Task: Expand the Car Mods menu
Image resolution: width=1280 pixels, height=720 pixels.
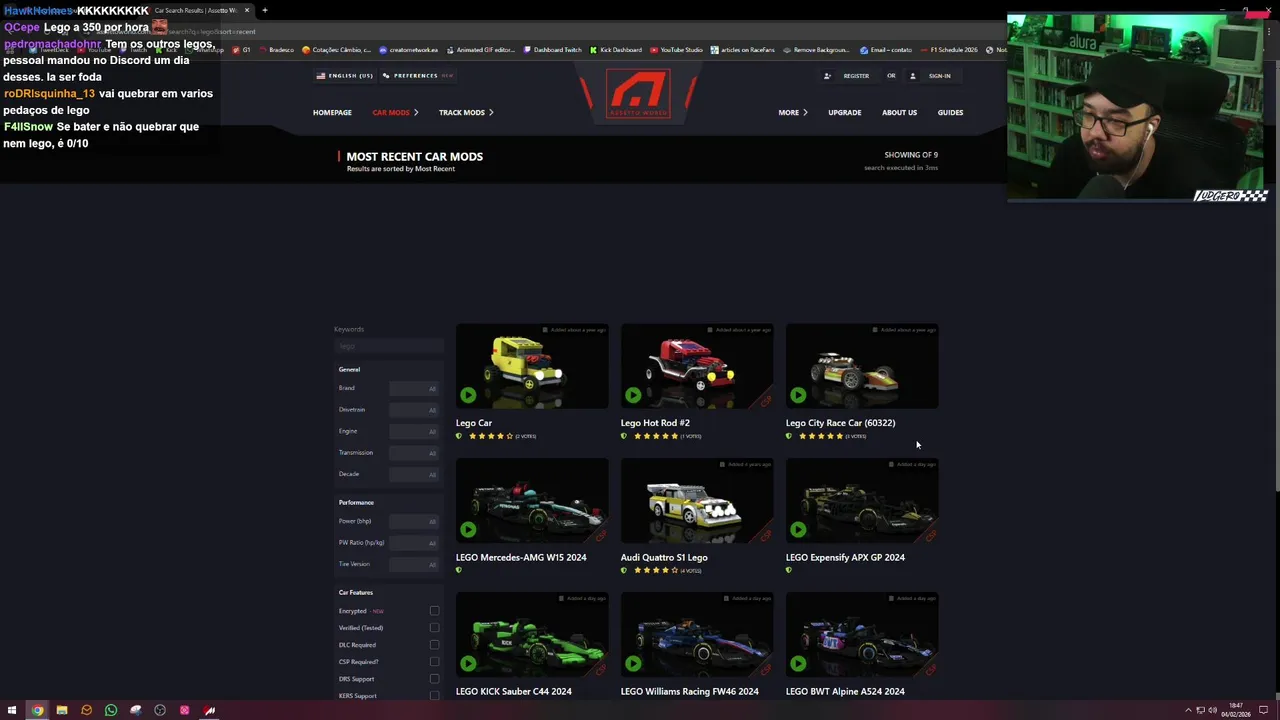Action: click(x=395, y=113)
